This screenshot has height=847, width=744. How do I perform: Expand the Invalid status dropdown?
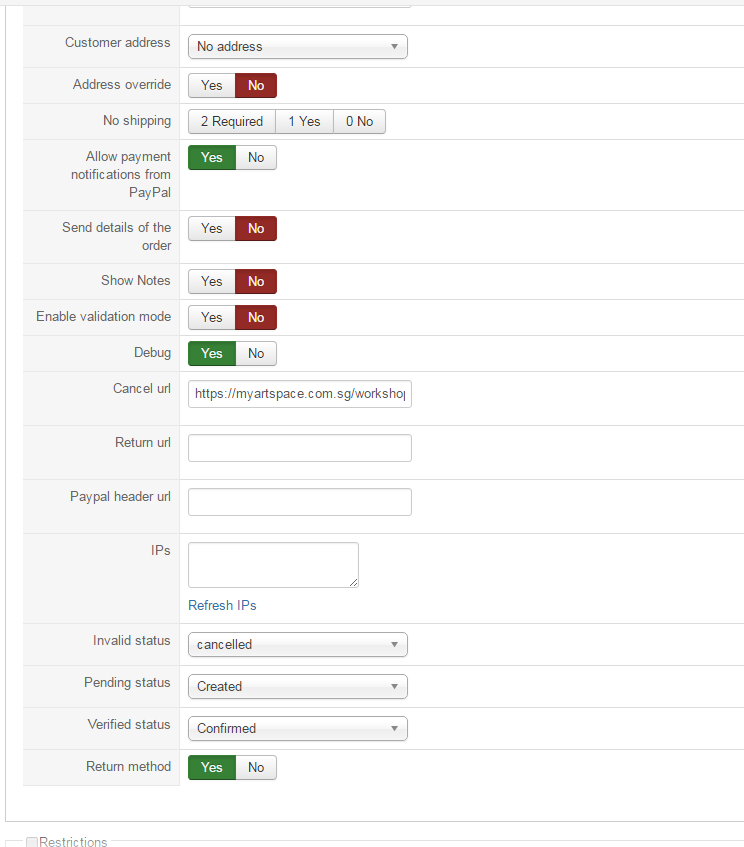[297, 645]
